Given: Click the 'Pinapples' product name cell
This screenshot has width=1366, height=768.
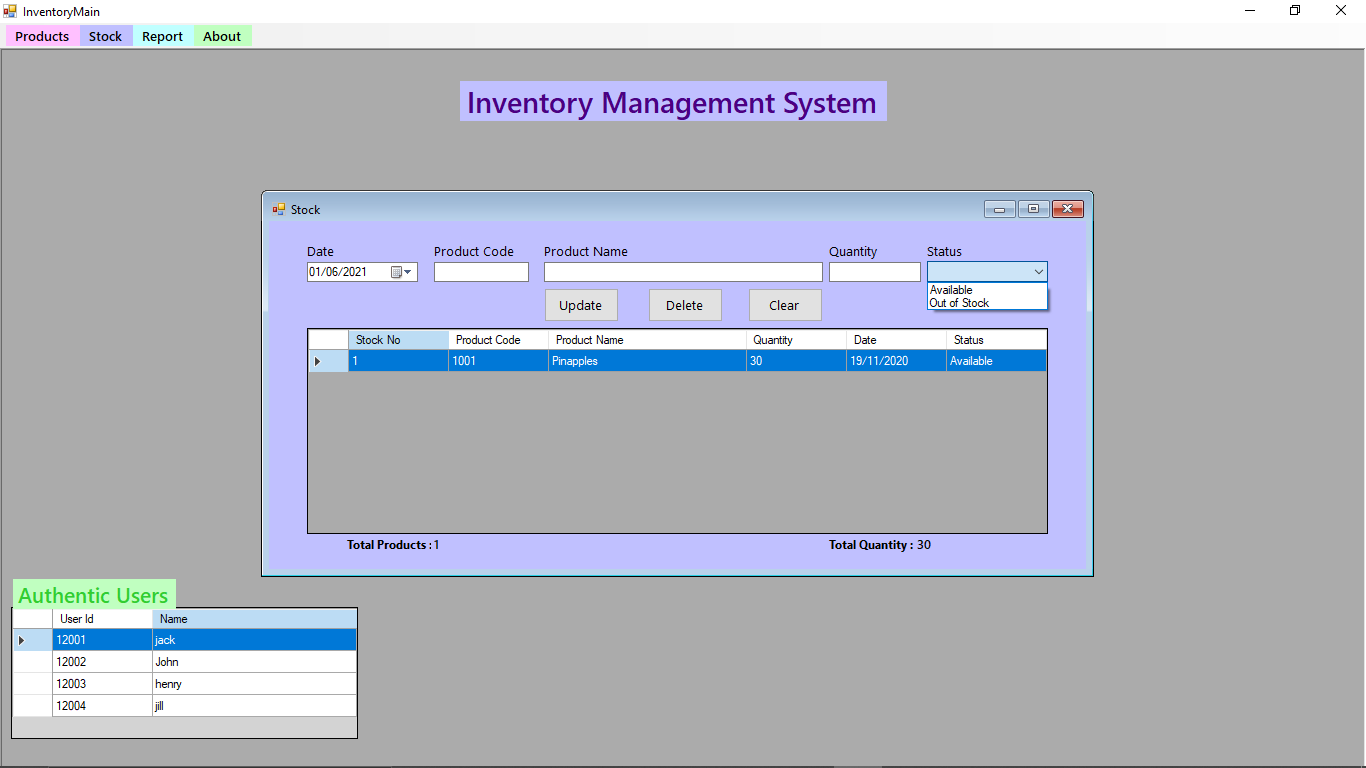Looking at the screenshot, I should (x=647, y=361).
